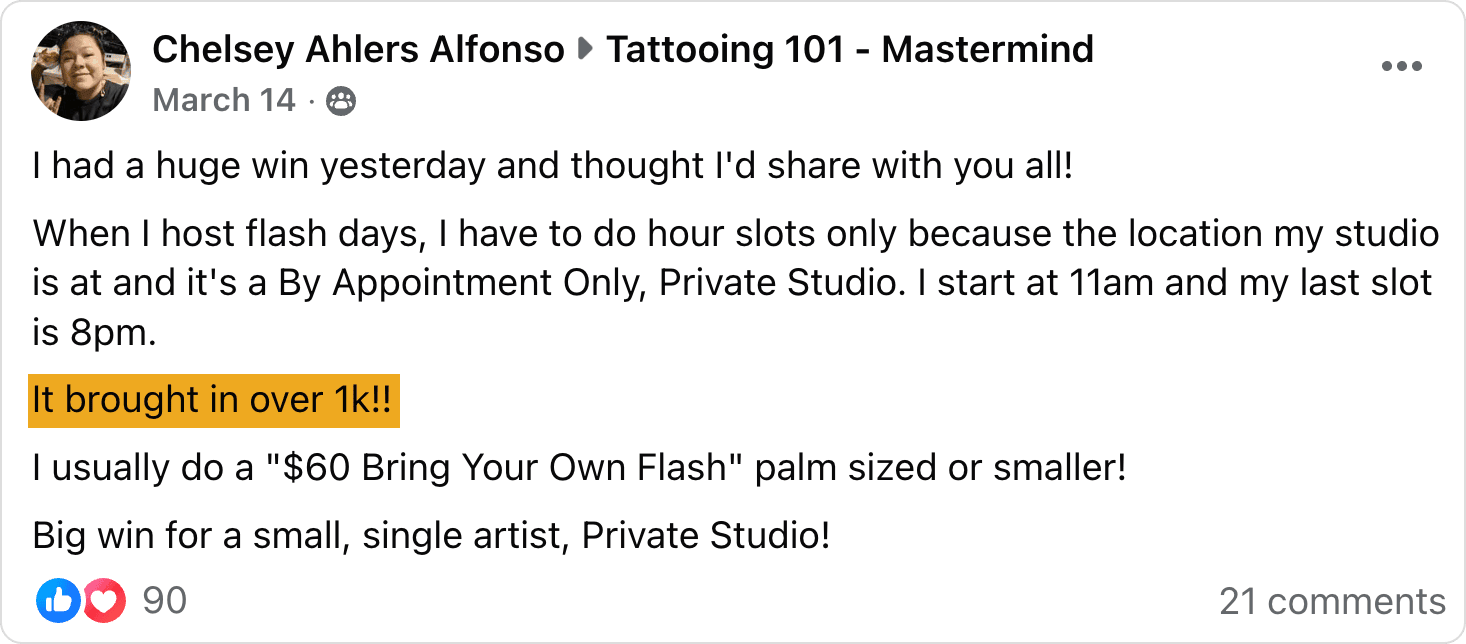Image resolution: width=1466 pixels, height=644 pixels.
Task: Go to Tattooing 101 - Mastermind group
Action: (849, 49)
